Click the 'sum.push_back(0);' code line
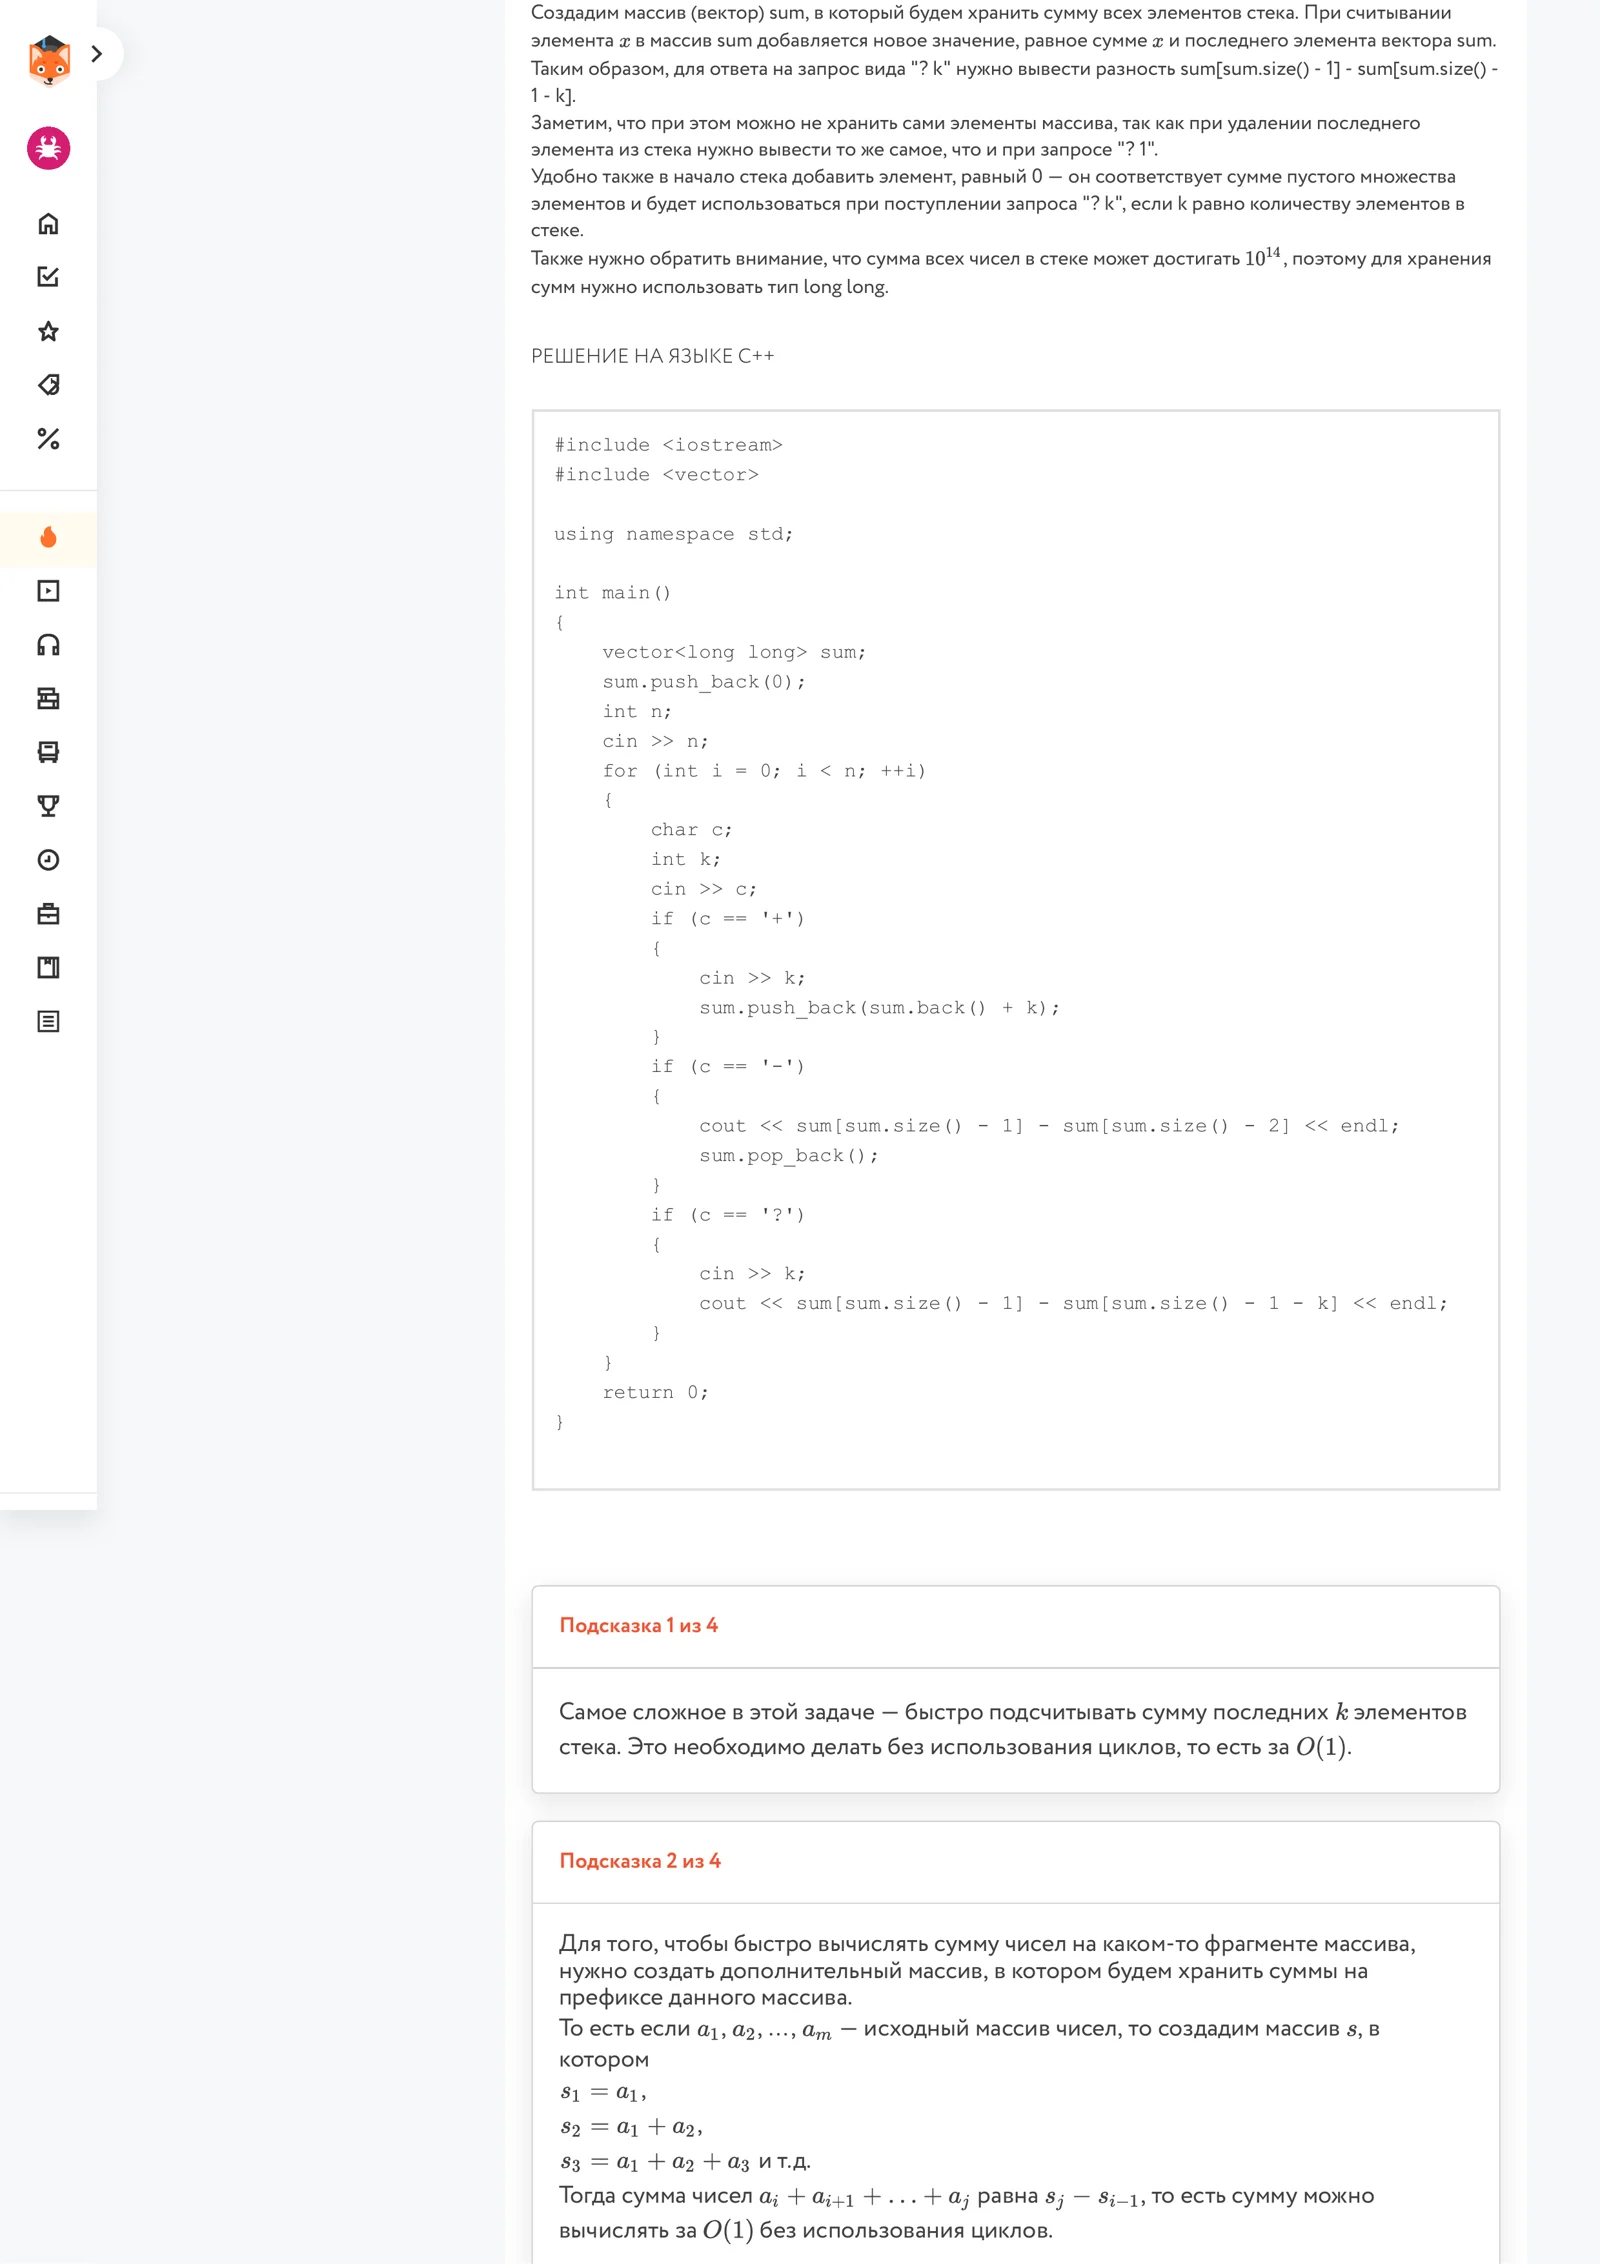The image size is (1600, 2264). point(704,682)
